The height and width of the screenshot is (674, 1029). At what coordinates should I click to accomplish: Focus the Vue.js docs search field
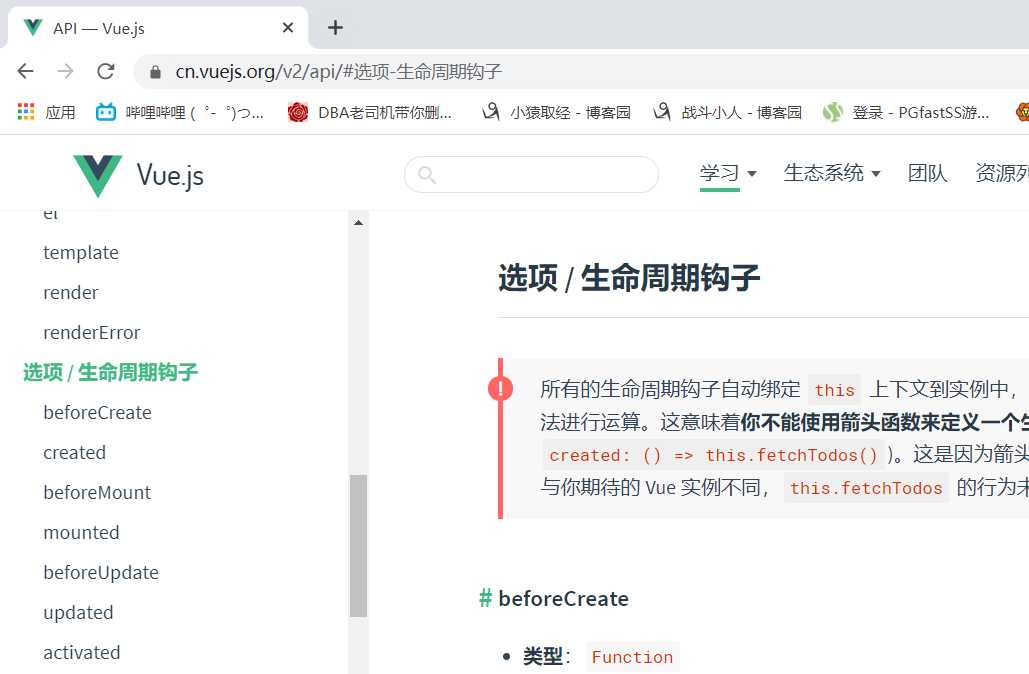(532, 175)
